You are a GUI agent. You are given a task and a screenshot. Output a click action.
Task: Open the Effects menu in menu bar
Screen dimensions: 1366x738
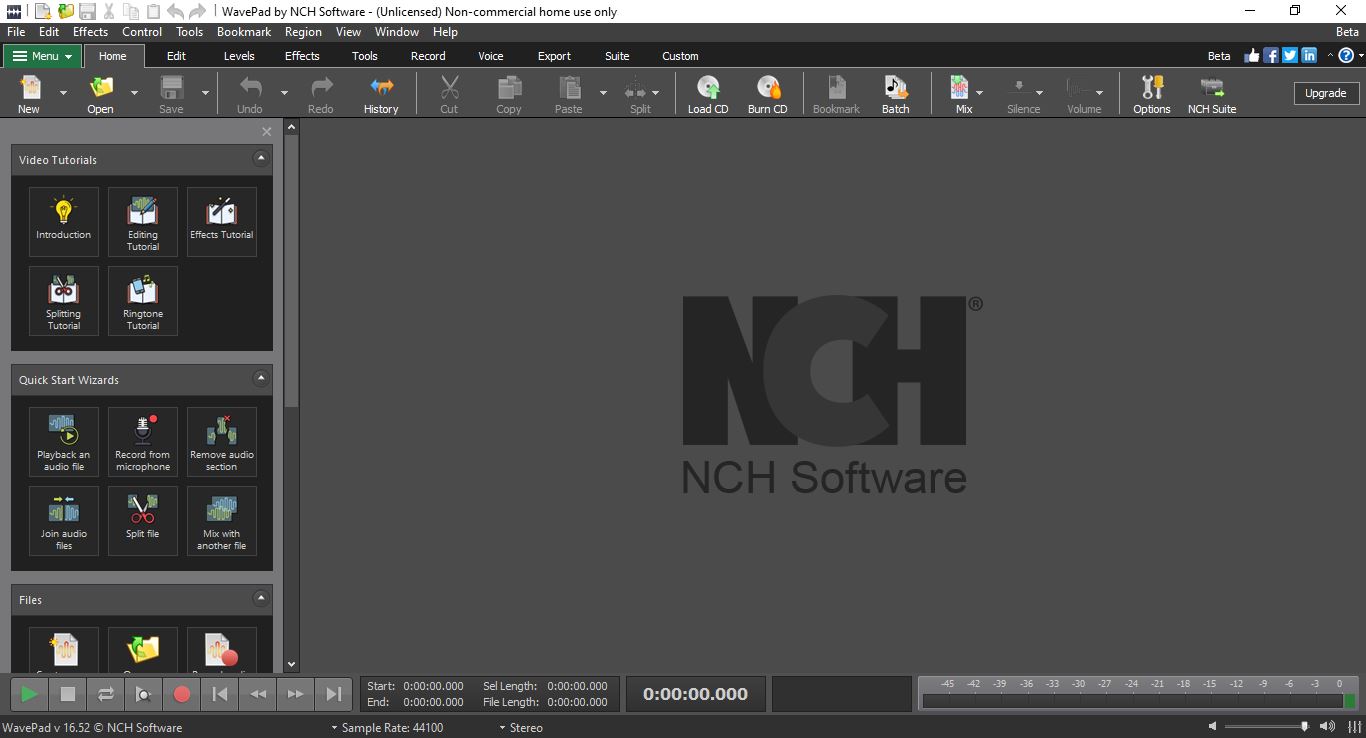pyautogui.click(x=91, y=32)
